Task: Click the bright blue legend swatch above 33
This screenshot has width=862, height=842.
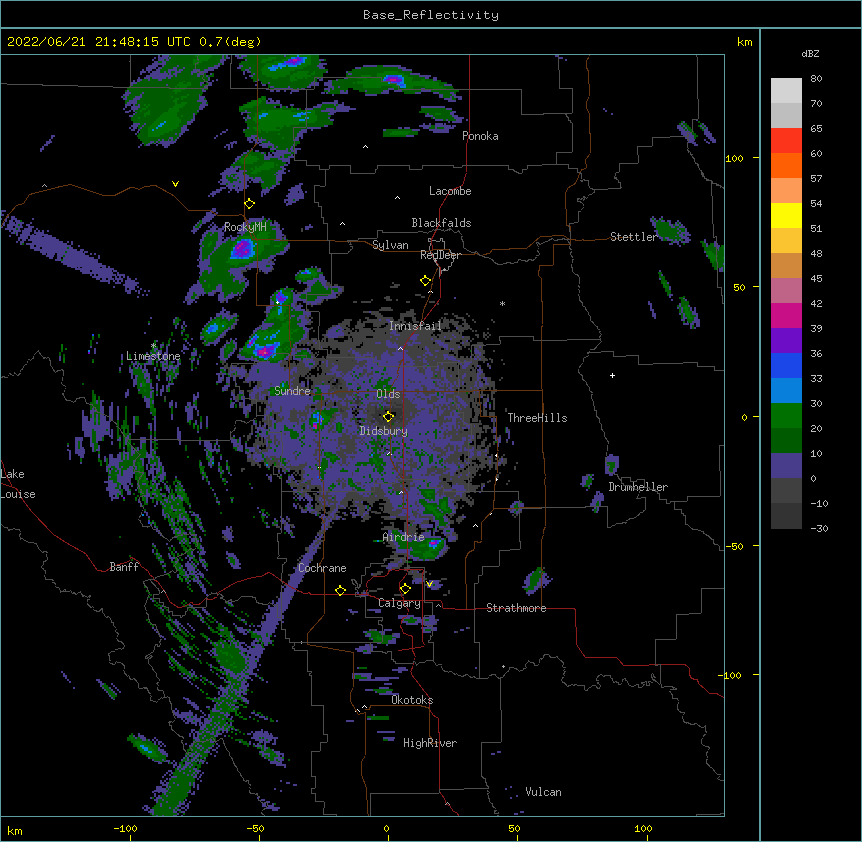Action: [x=786, y=365]
